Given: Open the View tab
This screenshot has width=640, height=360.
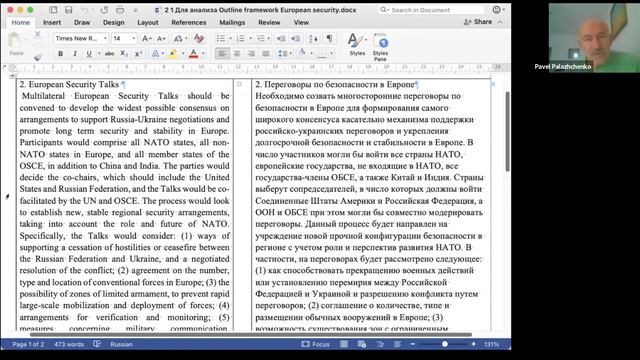Looking at the screenshot, I should point(301,22).
